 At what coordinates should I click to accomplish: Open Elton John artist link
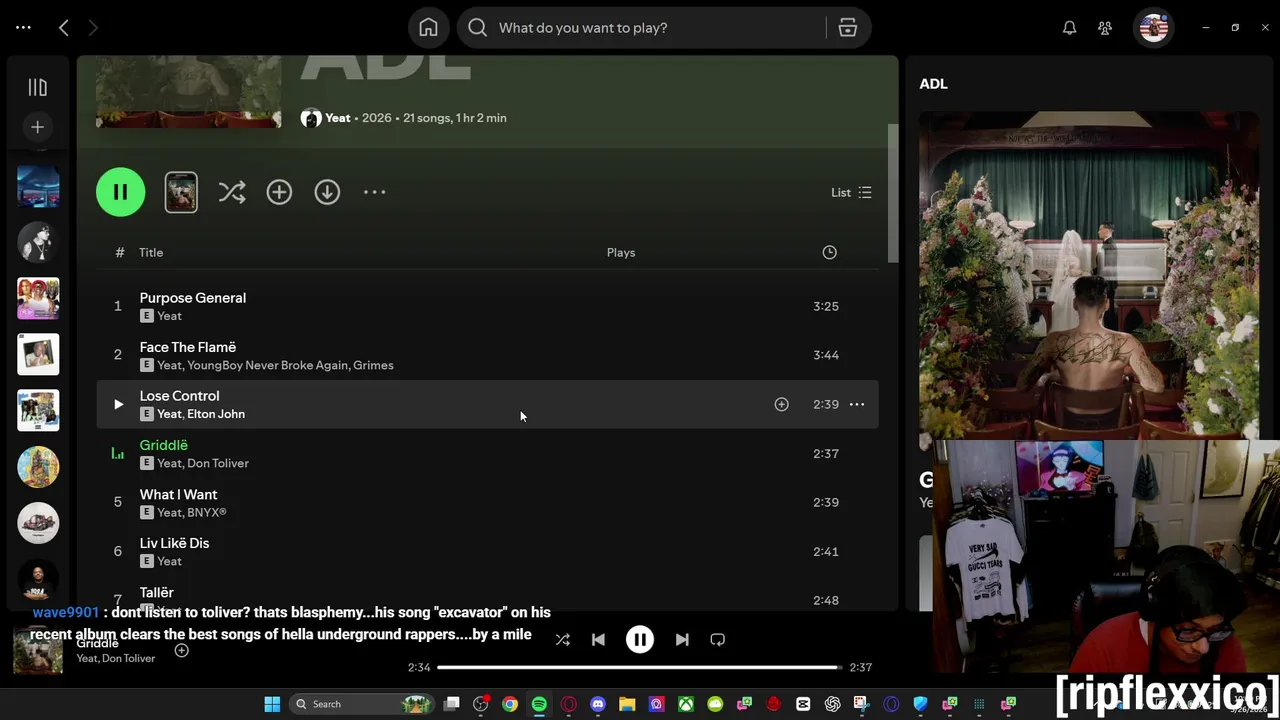pos(216,414)
